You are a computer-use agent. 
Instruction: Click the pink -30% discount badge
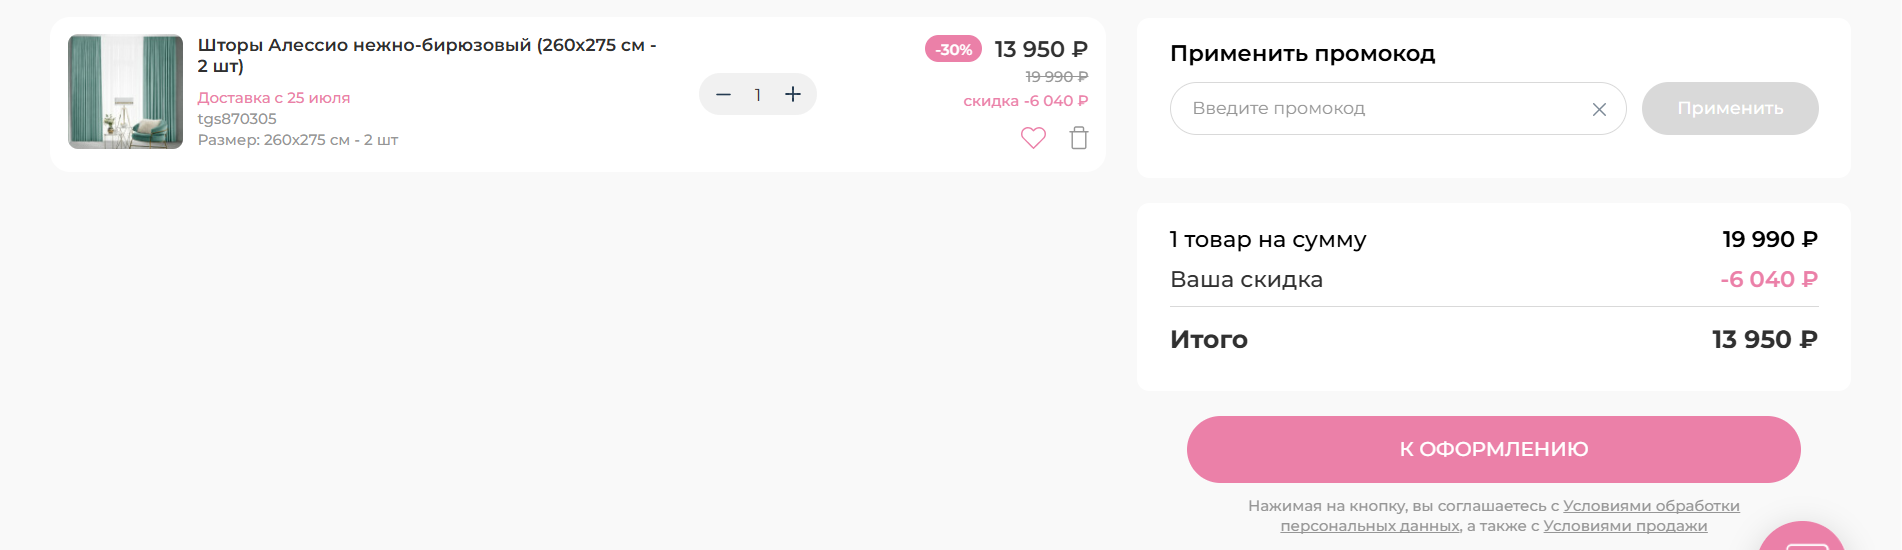(954, 49)
